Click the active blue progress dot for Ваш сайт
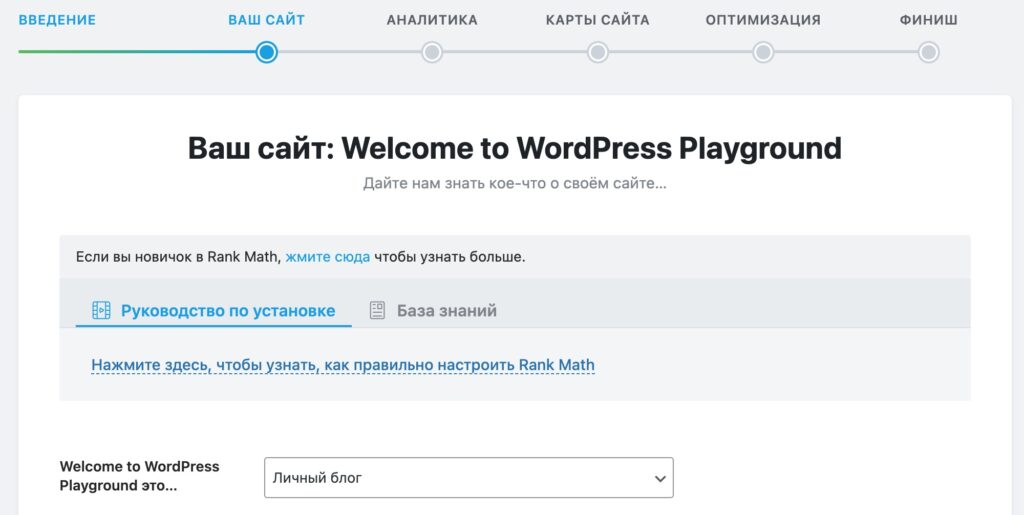The width and height of the screenshot is (1024, 515). point(266,52)
